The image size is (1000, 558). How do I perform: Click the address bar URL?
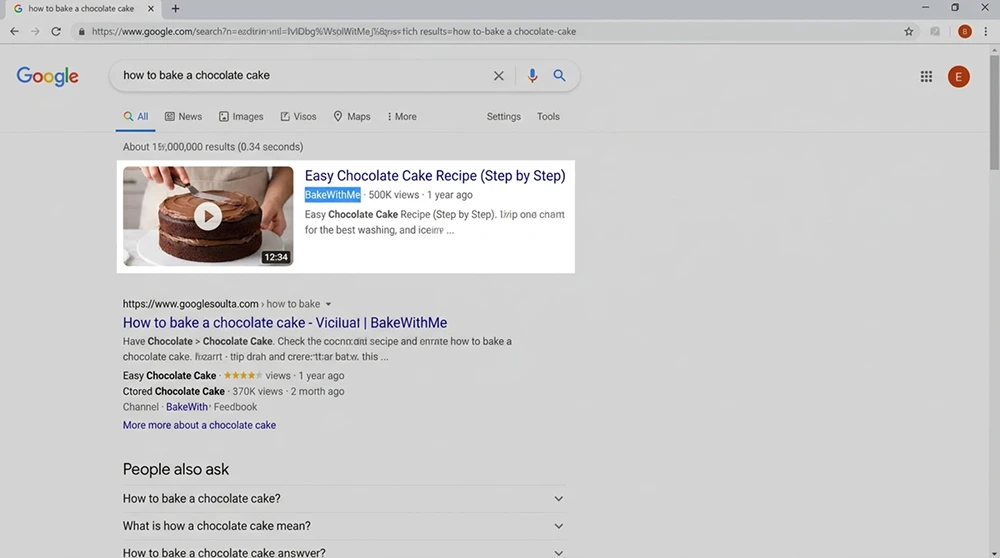(x=334, y=31)
